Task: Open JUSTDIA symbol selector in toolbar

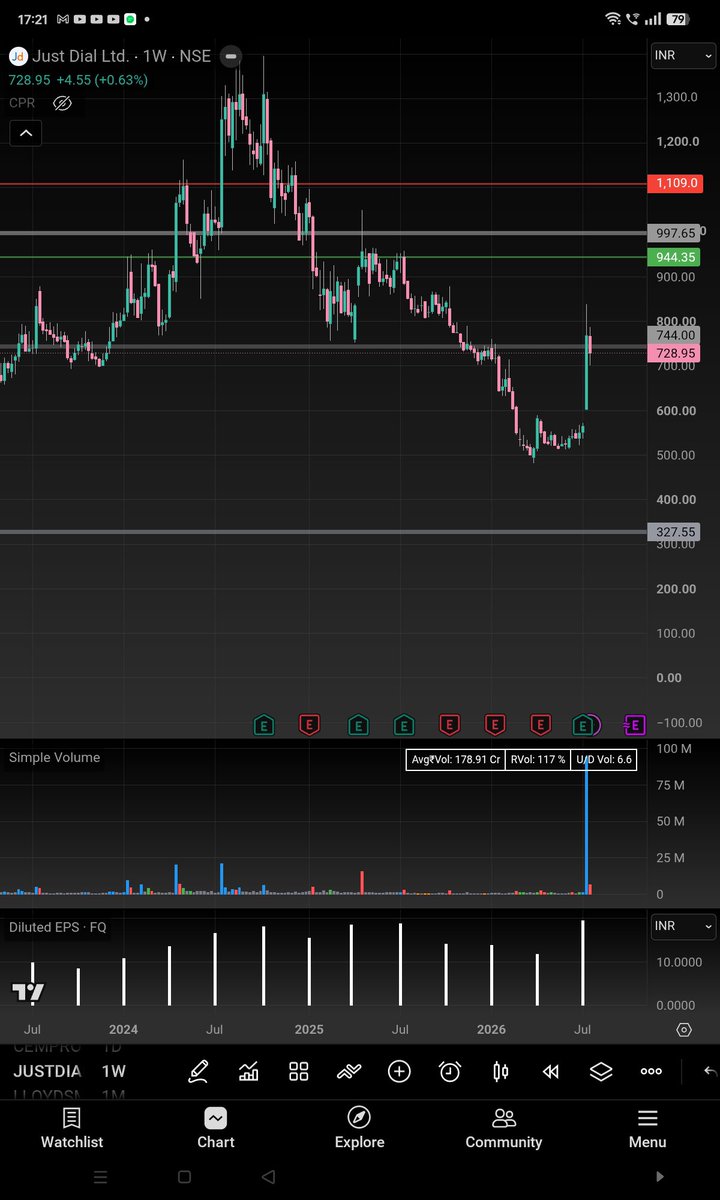Action: [47, 1071]
